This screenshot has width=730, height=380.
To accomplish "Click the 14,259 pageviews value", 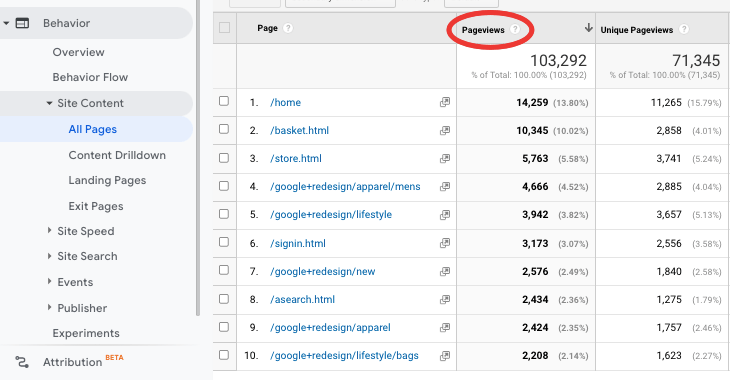I will click(532, 102).
